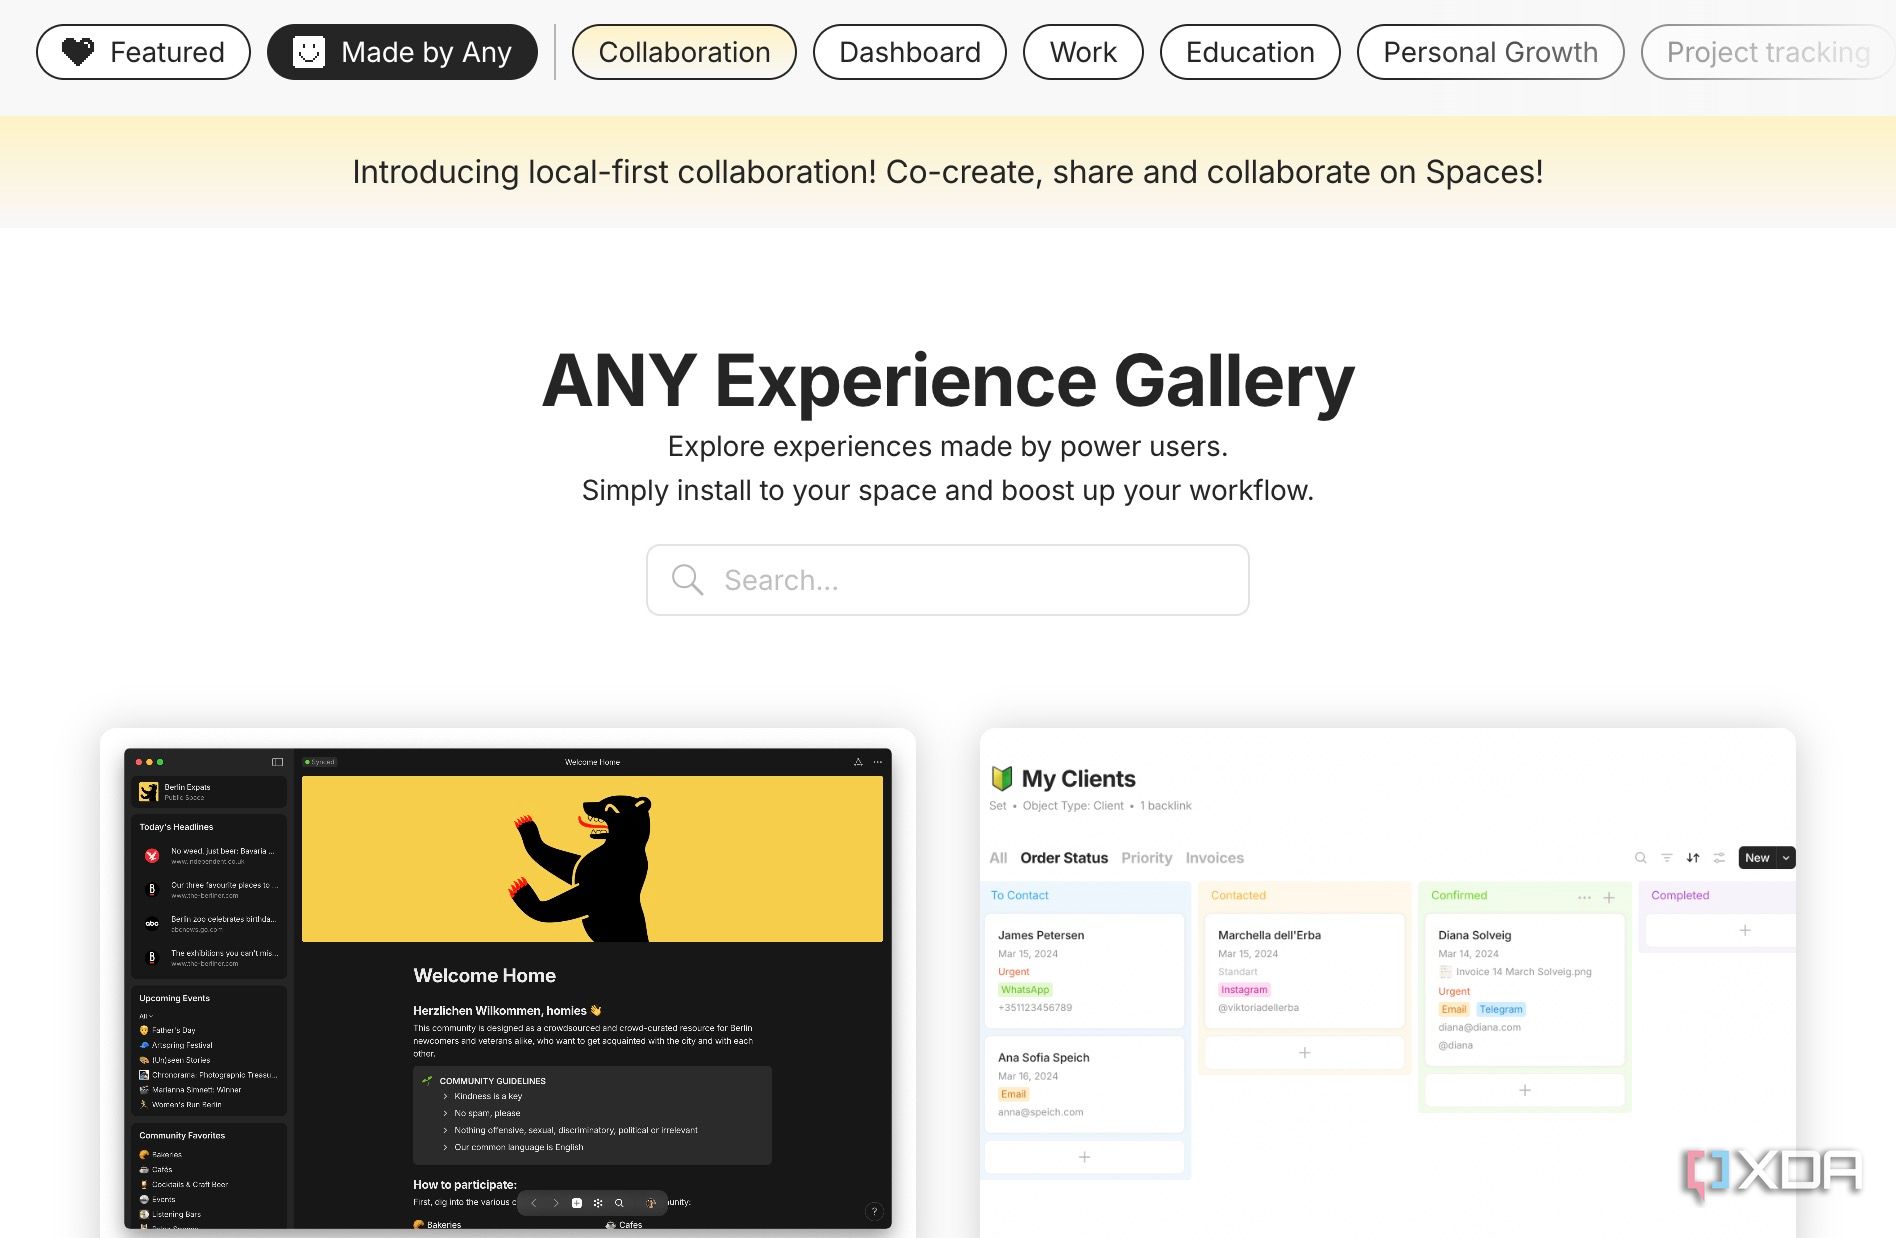This screenshot has width=1896, height=1238.
Task: Open the James Petersen client card
Action: point(1084,971)
